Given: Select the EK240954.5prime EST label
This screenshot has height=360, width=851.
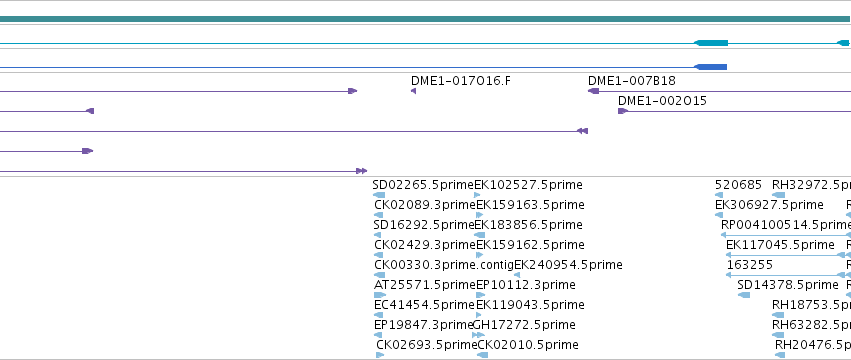Looking at the screenshot, I should (568, 265).
